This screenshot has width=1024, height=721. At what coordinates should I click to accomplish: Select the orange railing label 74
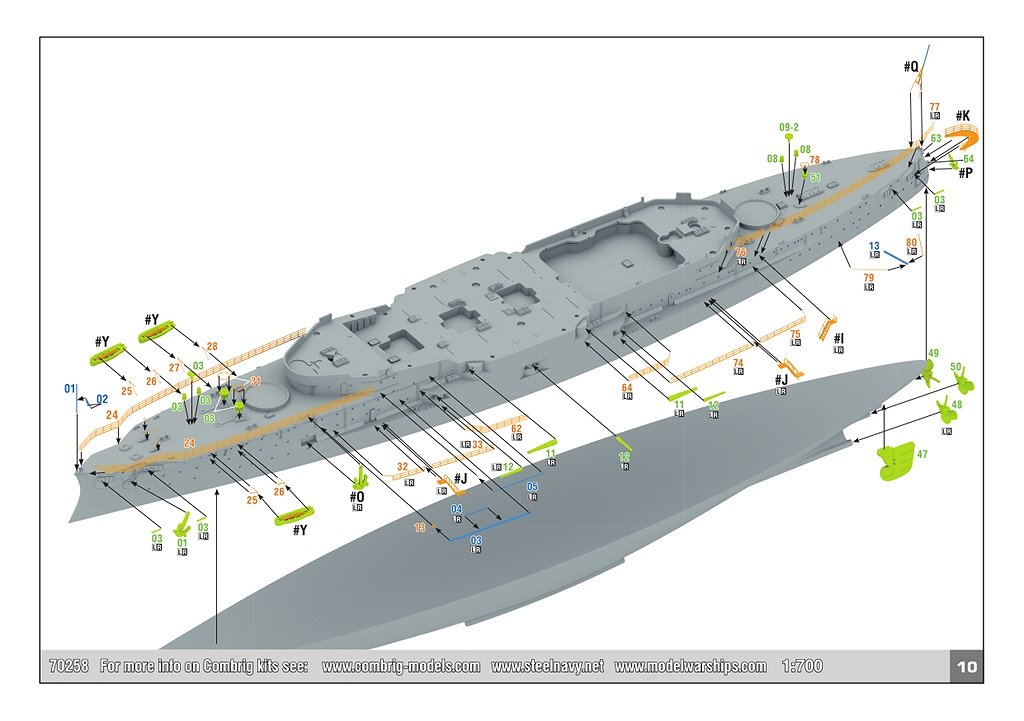click(x=738, y=363)
